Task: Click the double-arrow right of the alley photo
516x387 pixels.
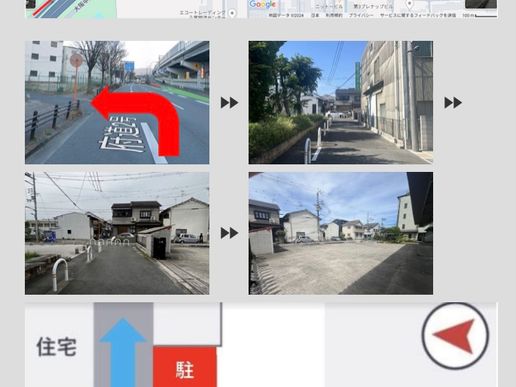Action: (x=453, y=103)
